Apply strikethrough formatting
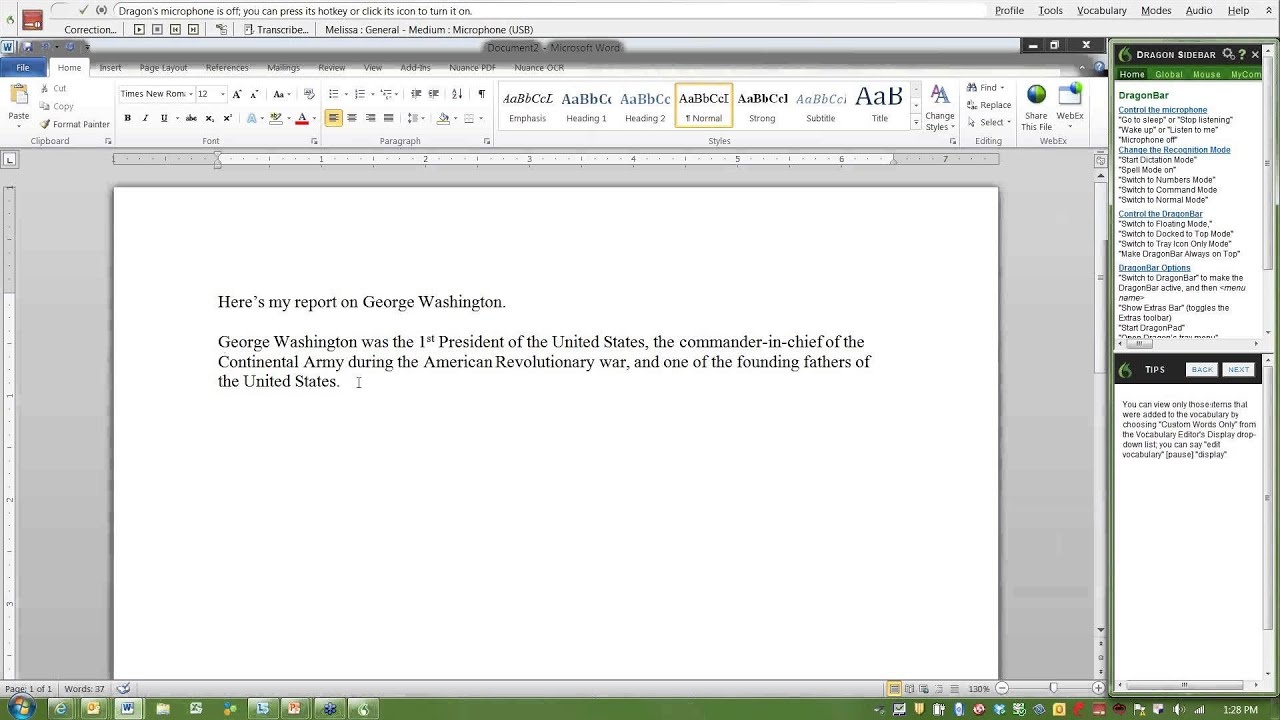Image resolution: width=1280 pixels, height=720 pixels. (190, 118)
